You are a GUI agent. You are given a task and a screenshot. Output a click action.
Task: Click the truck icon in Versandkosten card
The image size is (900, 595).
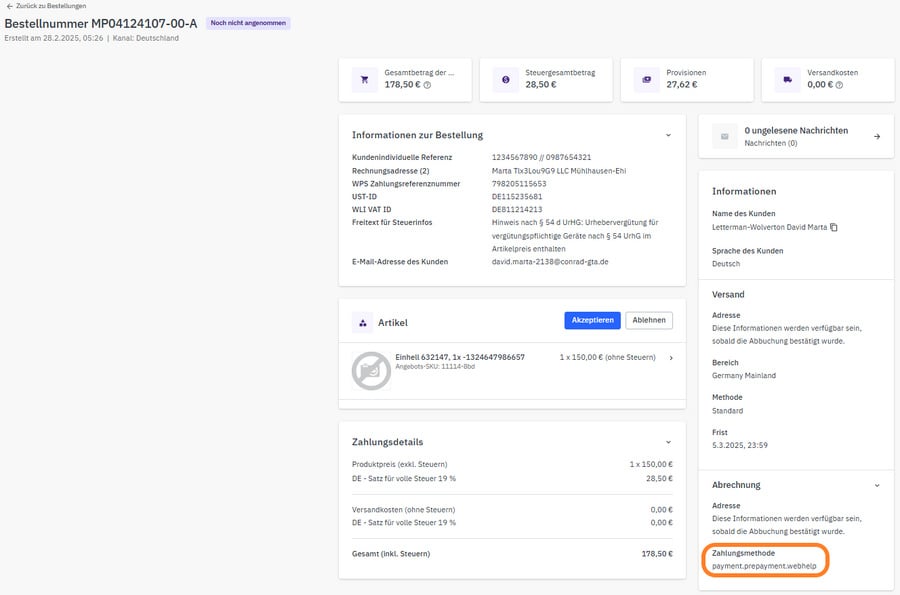pyautogui.click(x=787, y=79)
